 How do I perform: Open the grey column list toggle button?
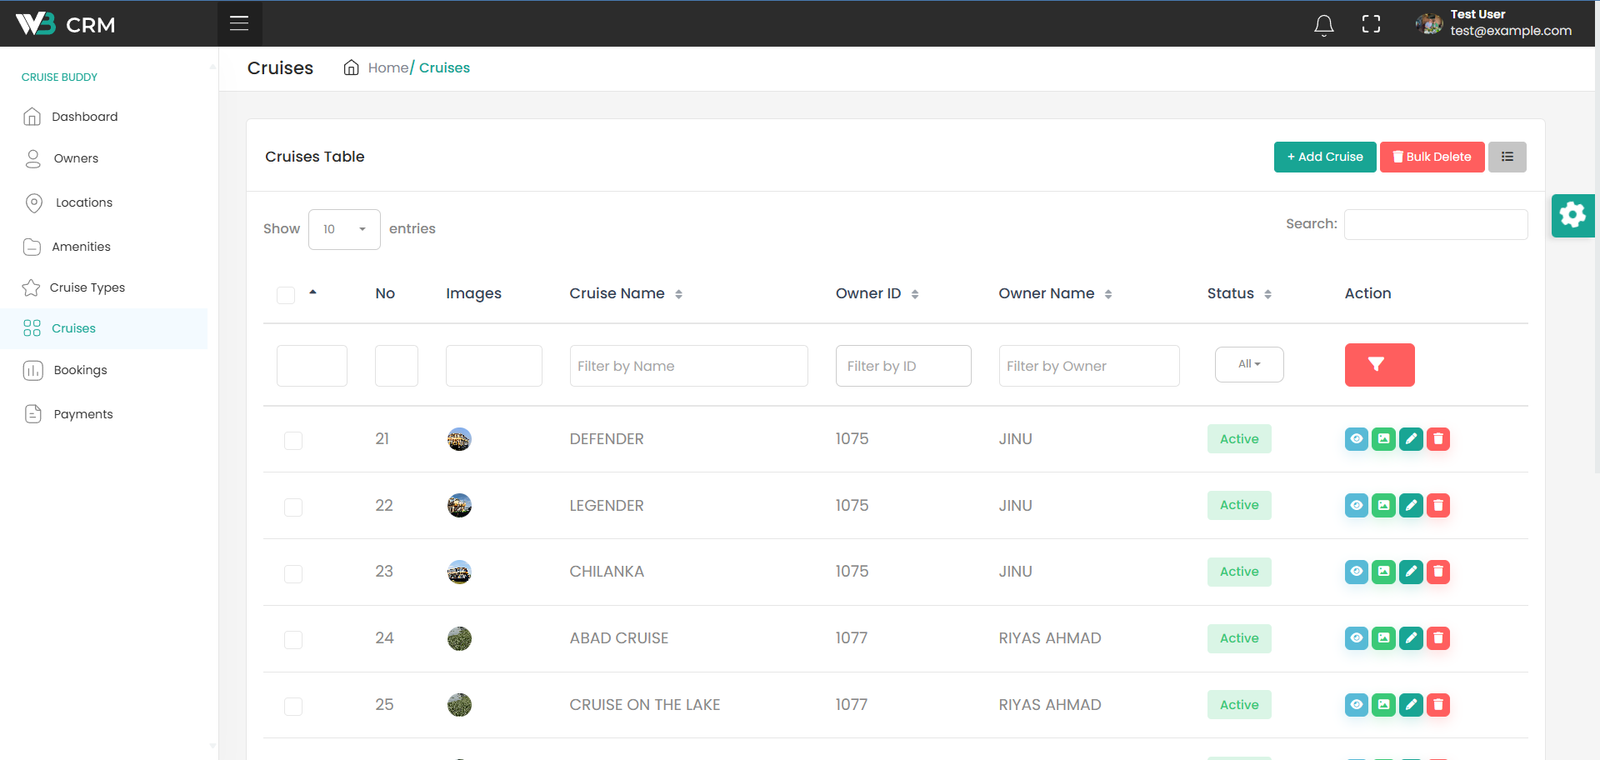[x=1506, y=157]
